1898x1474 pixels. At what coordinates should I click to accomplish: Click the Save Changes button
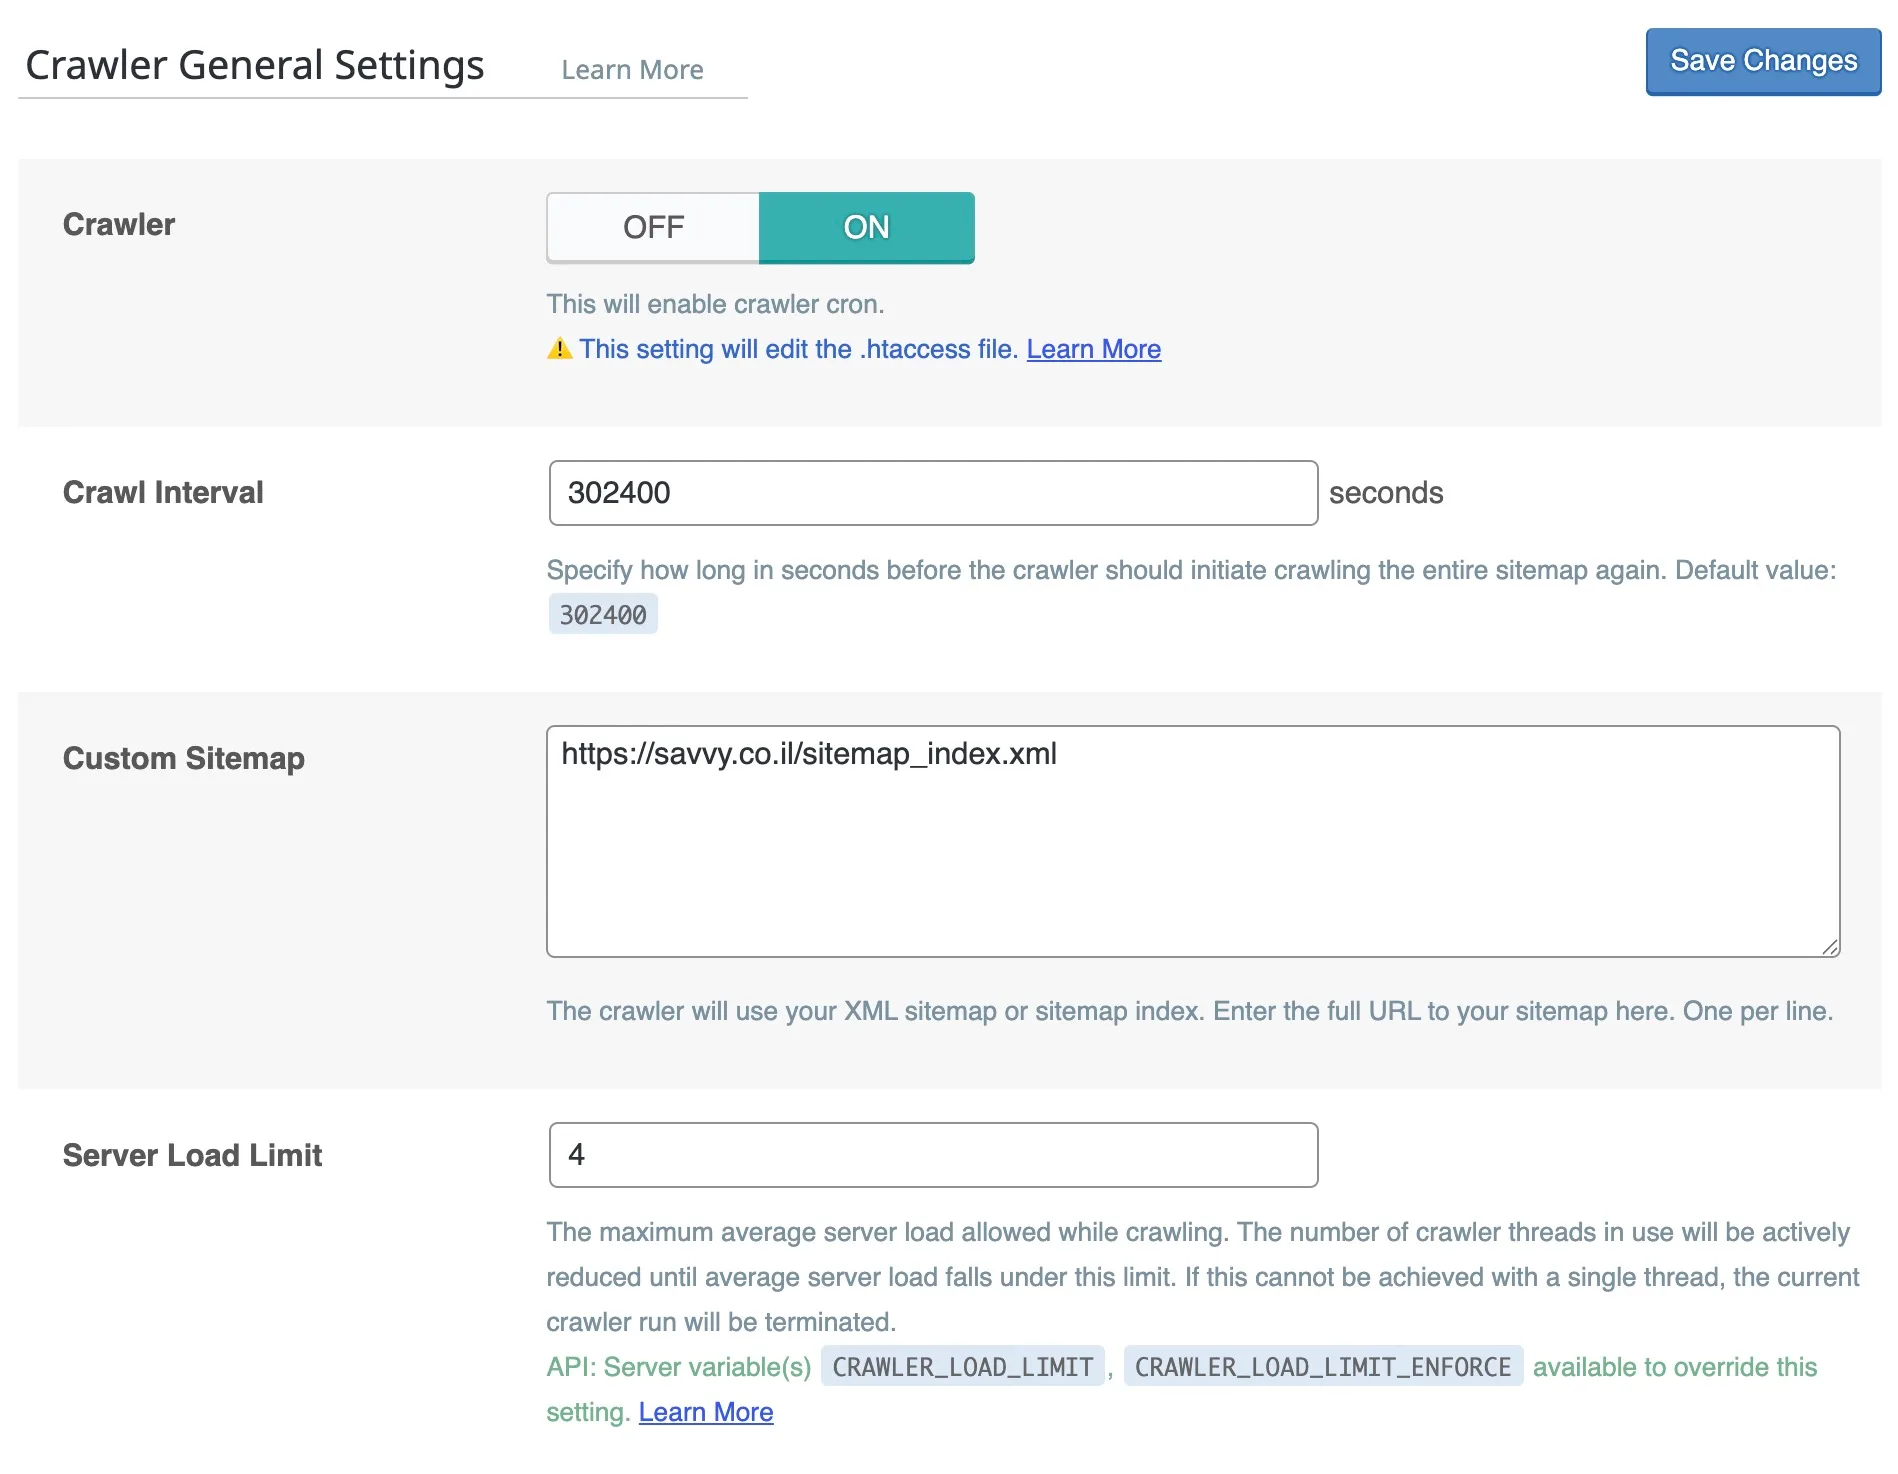point(1763,61)
